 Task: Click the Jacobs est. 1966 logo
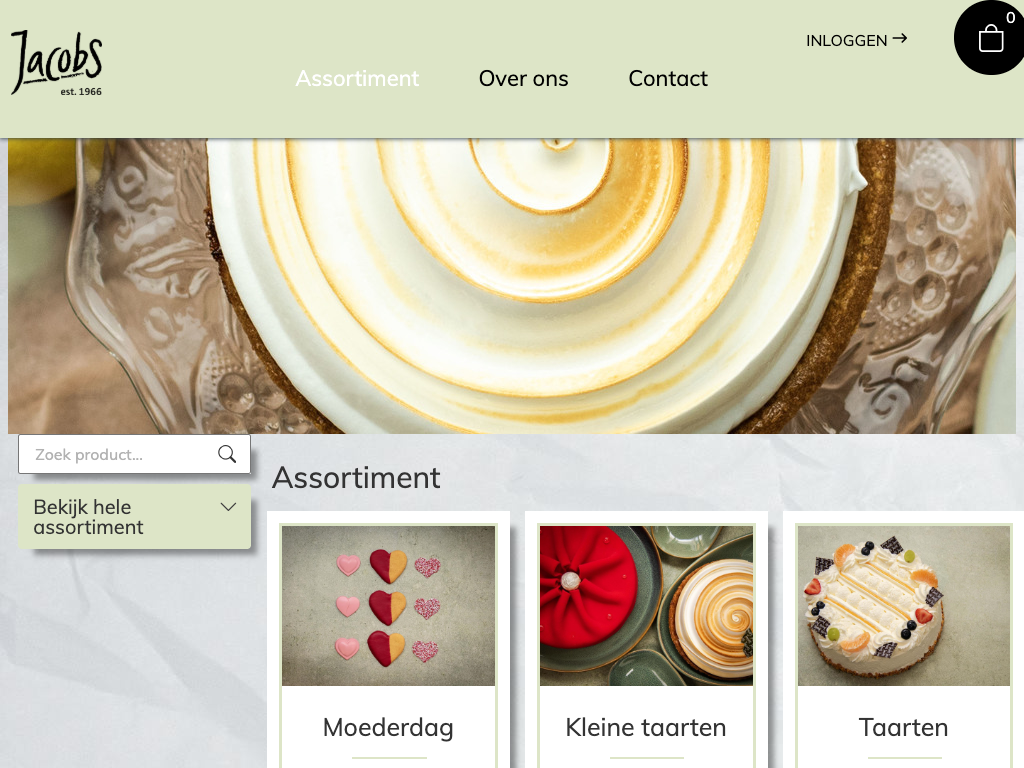[x=57, y=63]
